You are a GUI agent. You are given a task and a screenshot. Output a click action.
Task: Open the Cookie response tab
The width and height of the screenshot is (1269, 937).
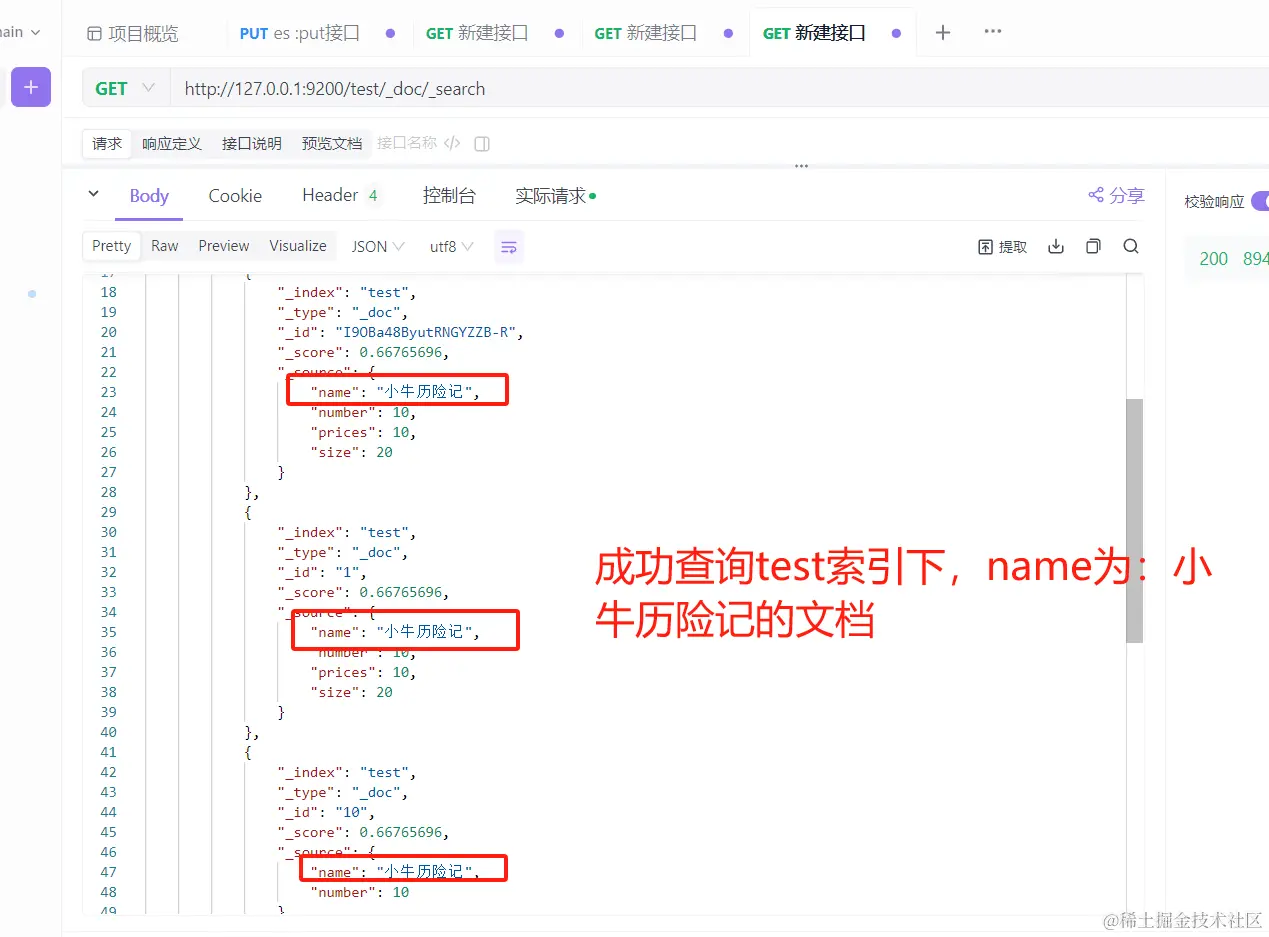(x=235, y=195)
